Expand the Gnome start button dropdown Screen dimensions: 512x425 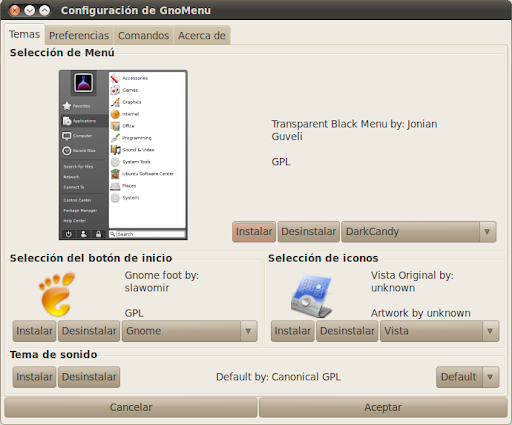click(x=190, y=331)
